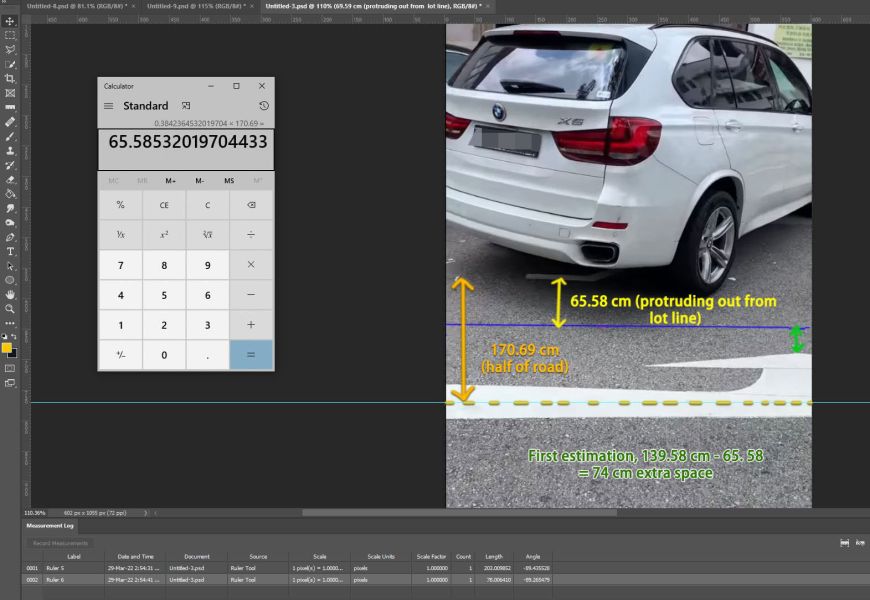Open the yellow foreground color picker
Image resolution: width=870 pixels, height=600 pixels.
tap(7, 347)
